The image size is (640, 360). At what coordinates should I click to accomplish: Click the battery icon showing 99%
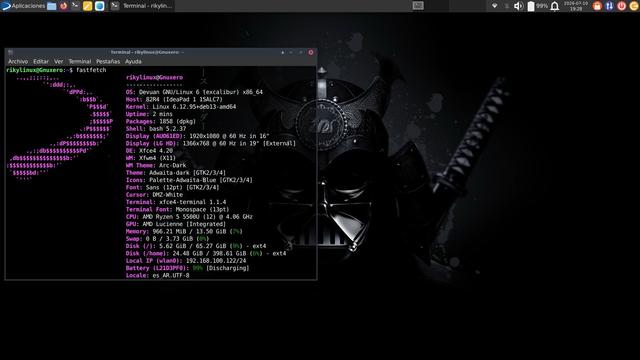tap(531, 6)
